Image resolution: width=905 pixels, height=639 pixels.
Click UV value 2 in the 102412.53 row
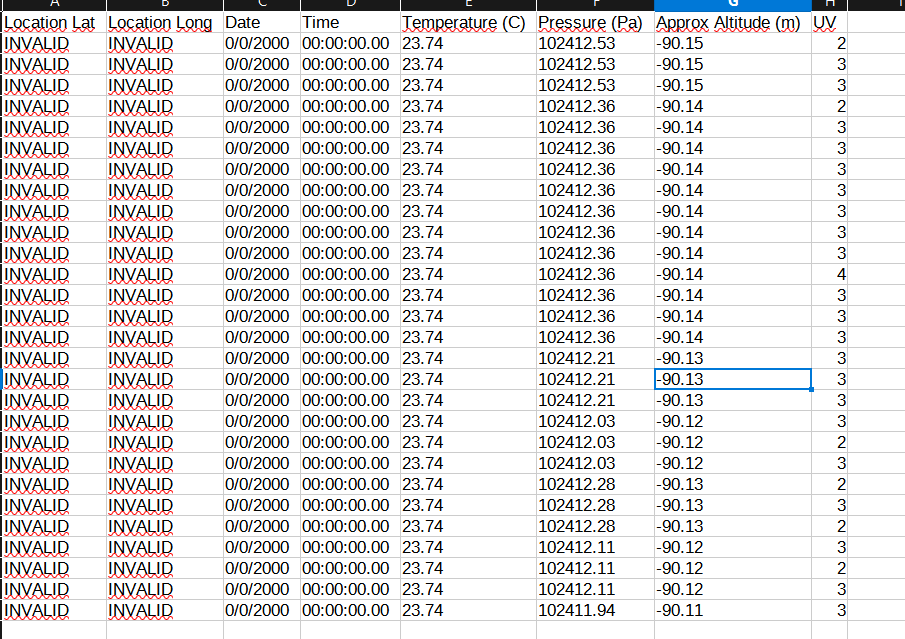[x=829, y=43]
